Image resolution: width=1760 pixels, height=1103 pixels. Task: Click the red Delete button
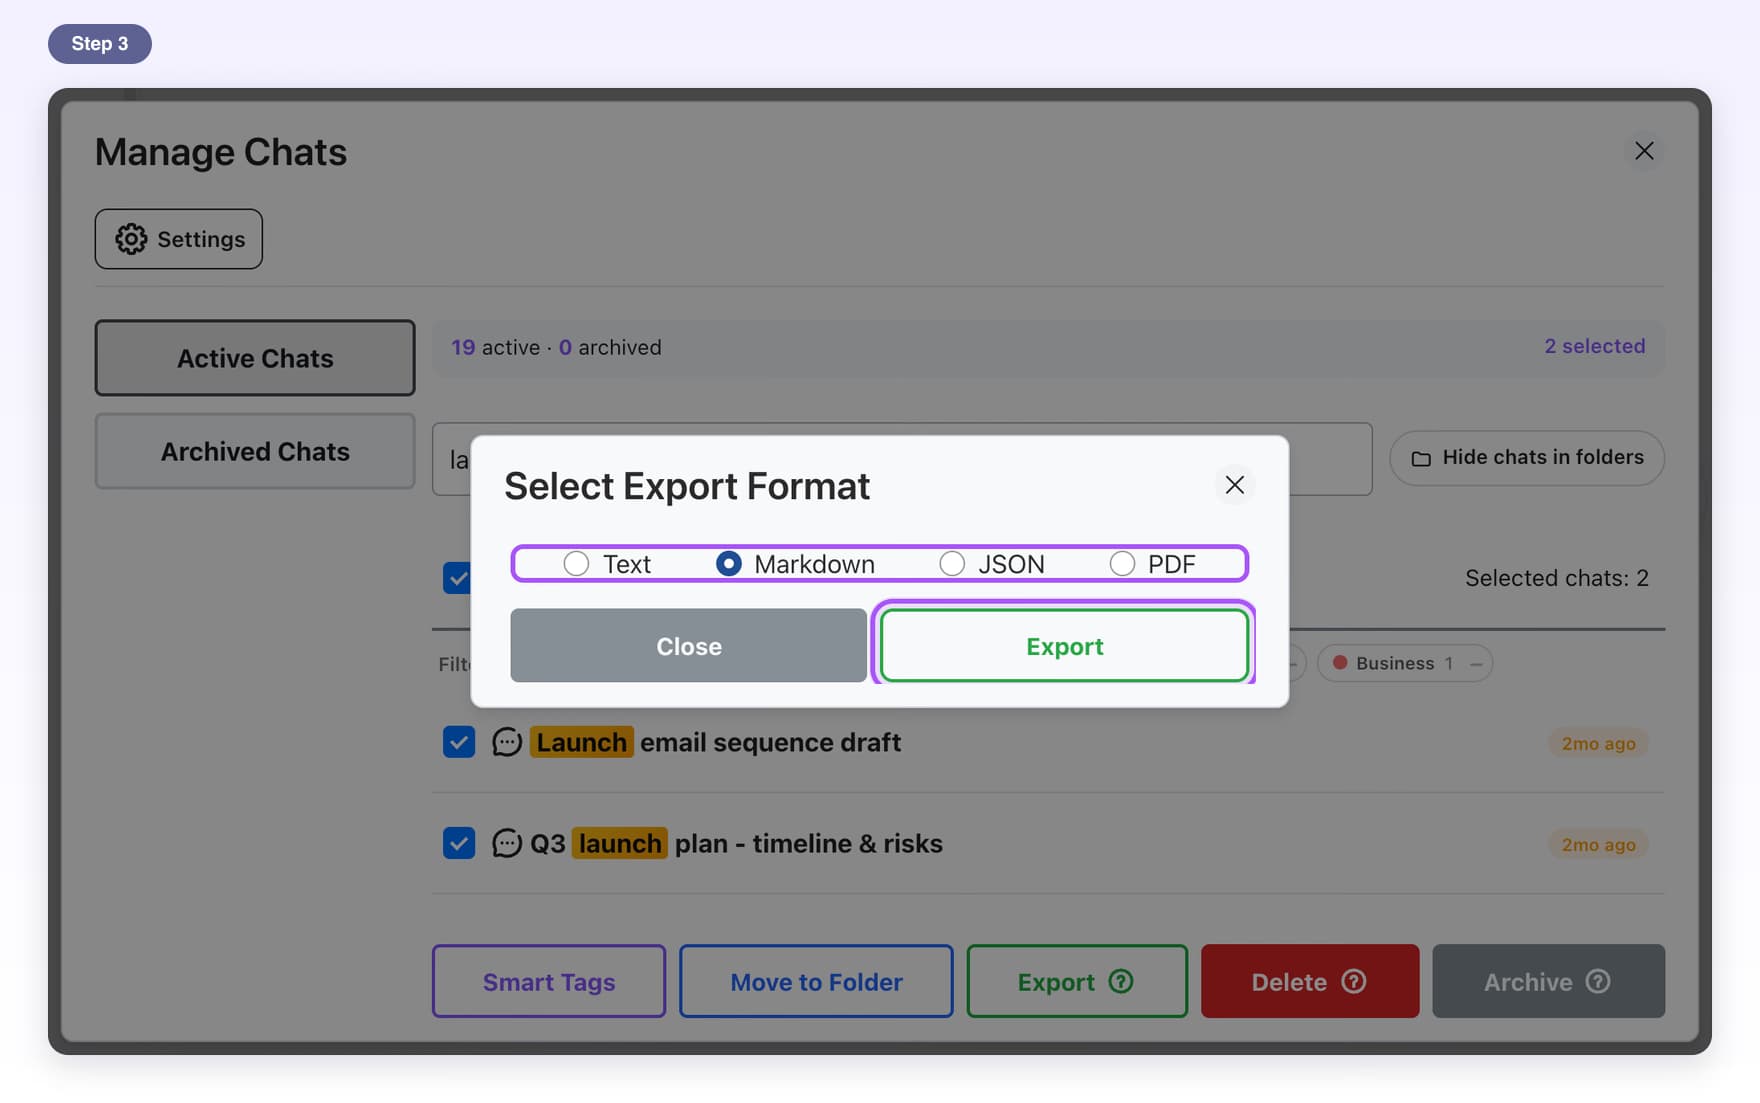1310,981
